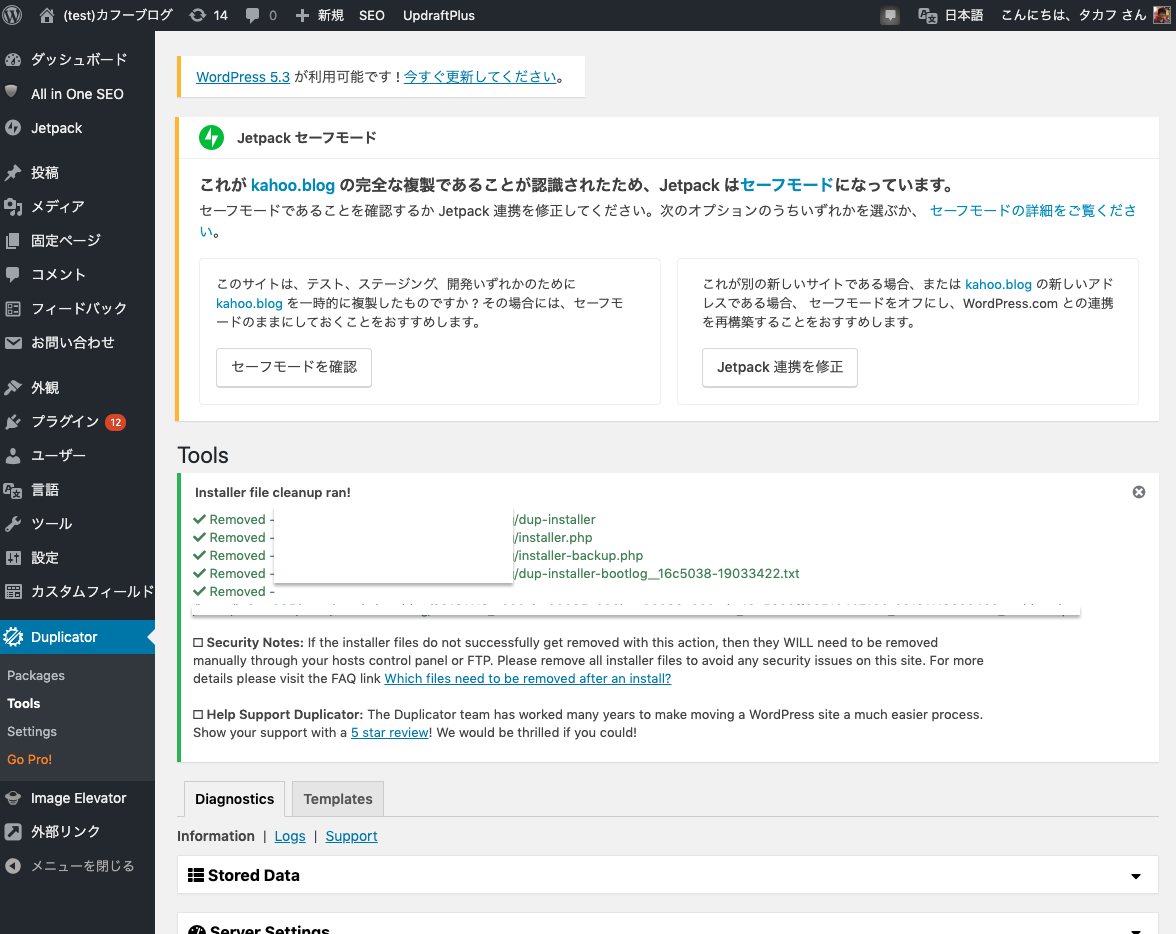The height and width of the screenshot is (934, 1176).
Task: Click the Duplicator gear icon in sidebar
Action: [x=13, y=637]
